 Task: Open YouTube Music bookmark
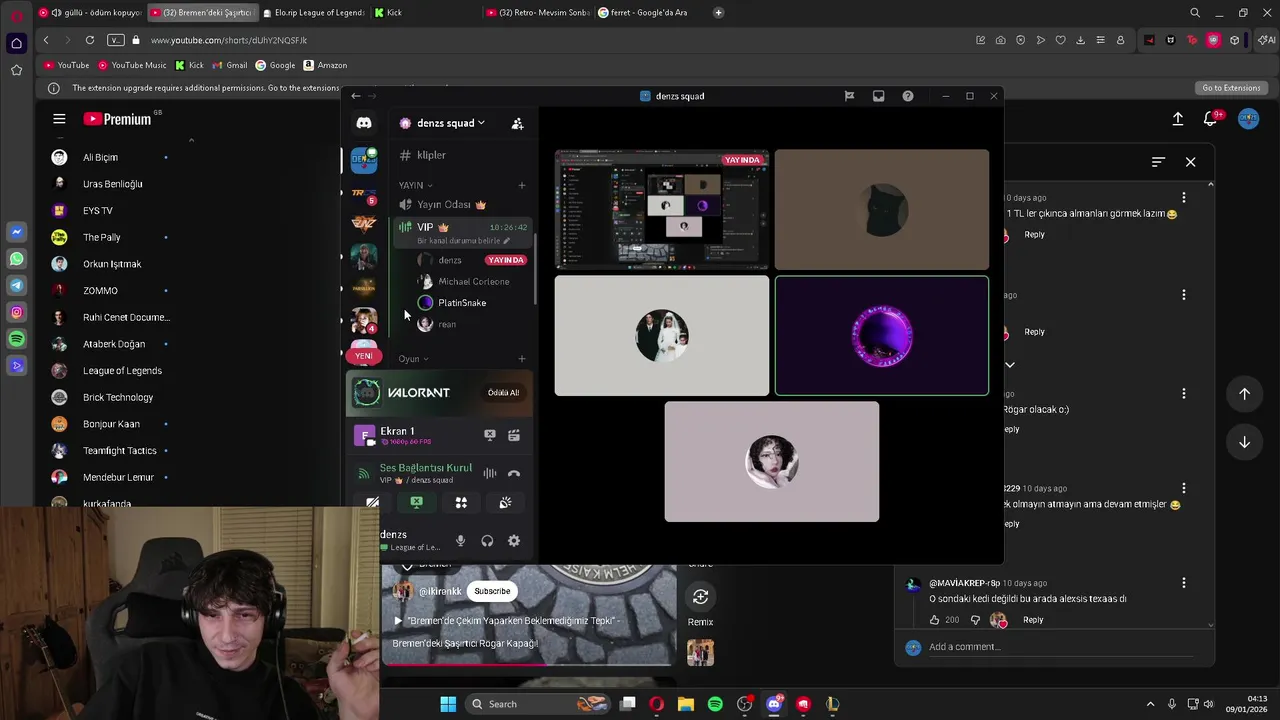pos(132,65)
